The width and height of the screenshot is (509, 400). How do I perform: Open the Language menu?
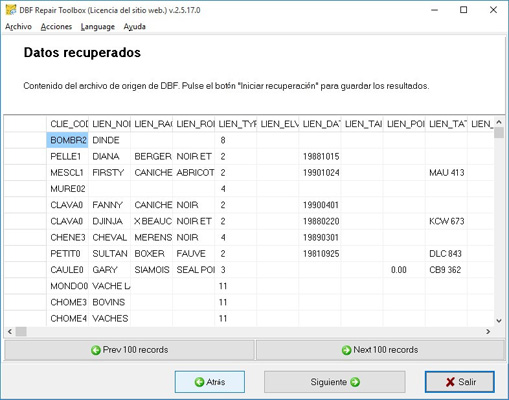point(98,27)
